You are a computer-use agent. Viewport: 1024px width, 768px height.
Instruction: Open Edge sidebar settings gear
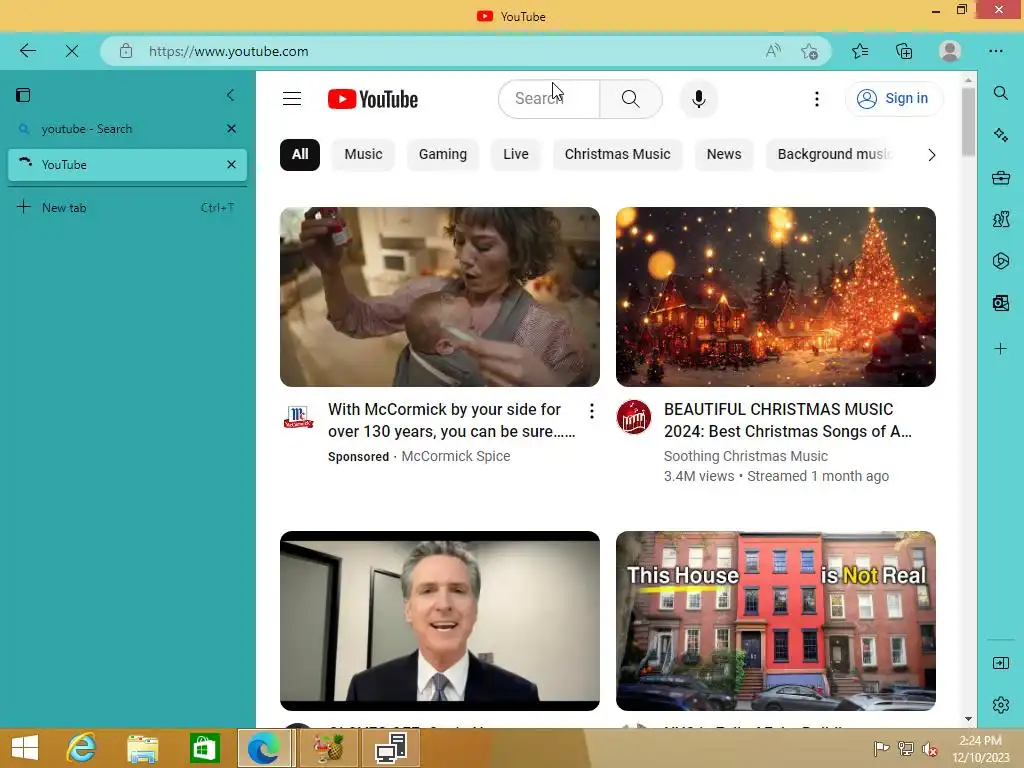1000,705
